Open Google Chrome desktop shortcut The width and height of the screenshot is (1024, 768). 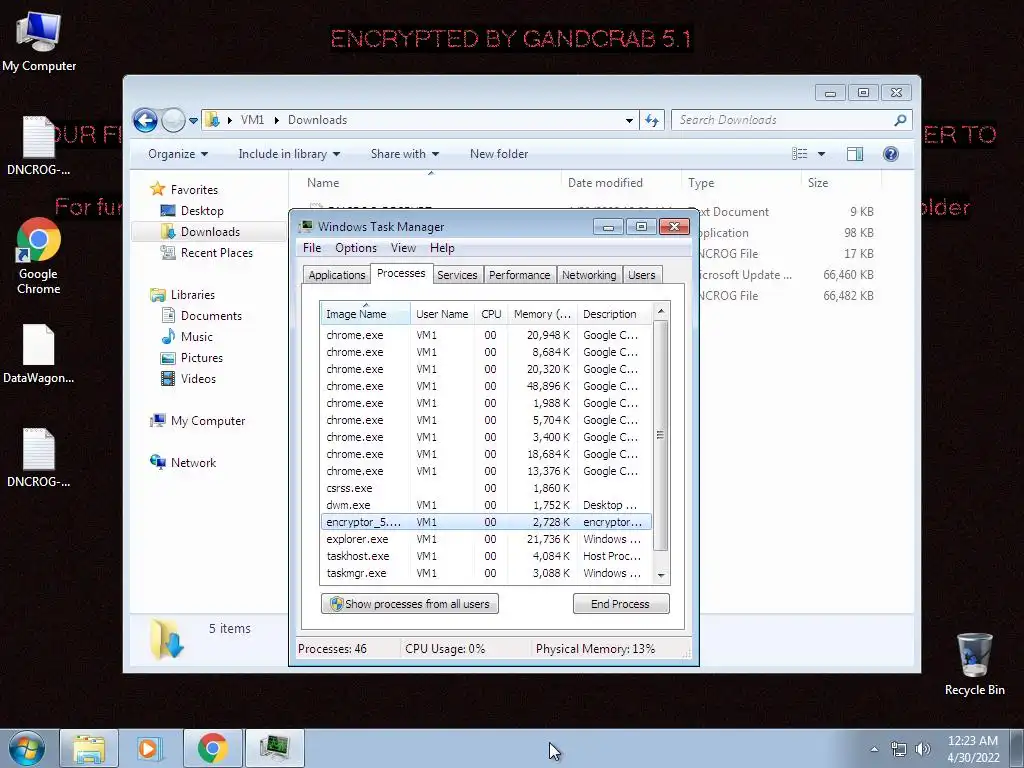coord(39,256)
